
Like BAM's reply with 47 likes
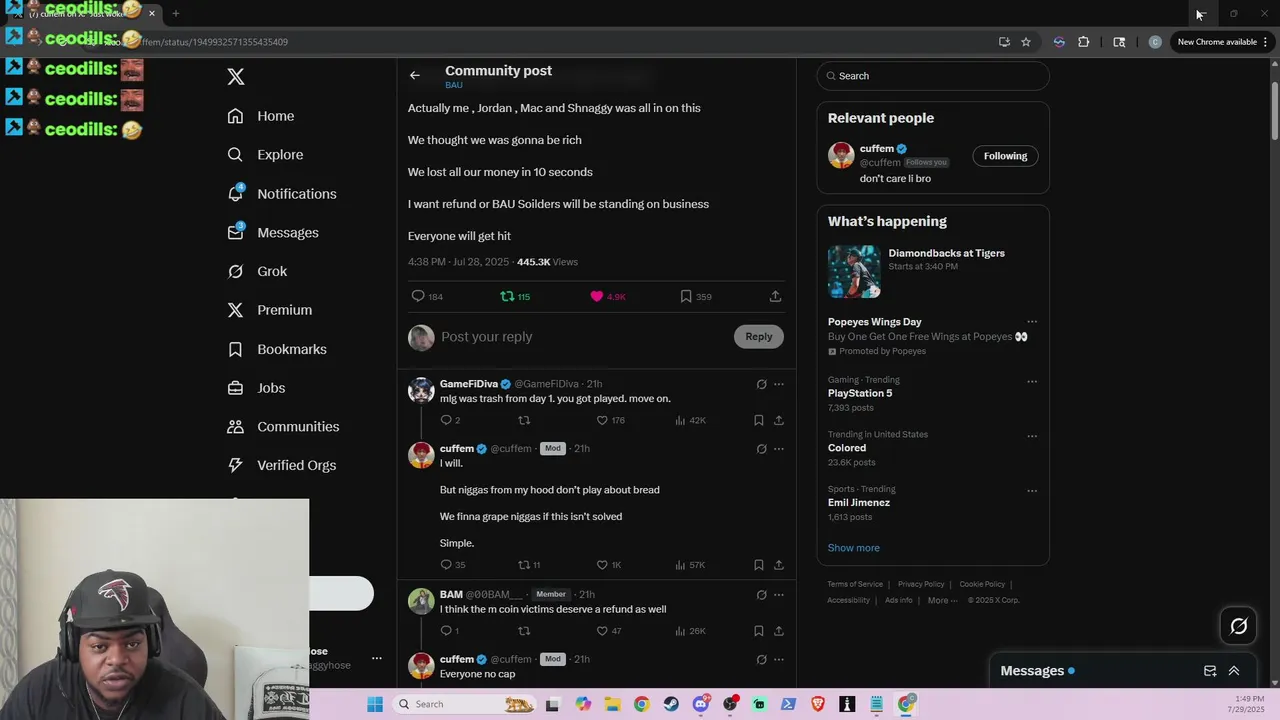click(602, 631)
